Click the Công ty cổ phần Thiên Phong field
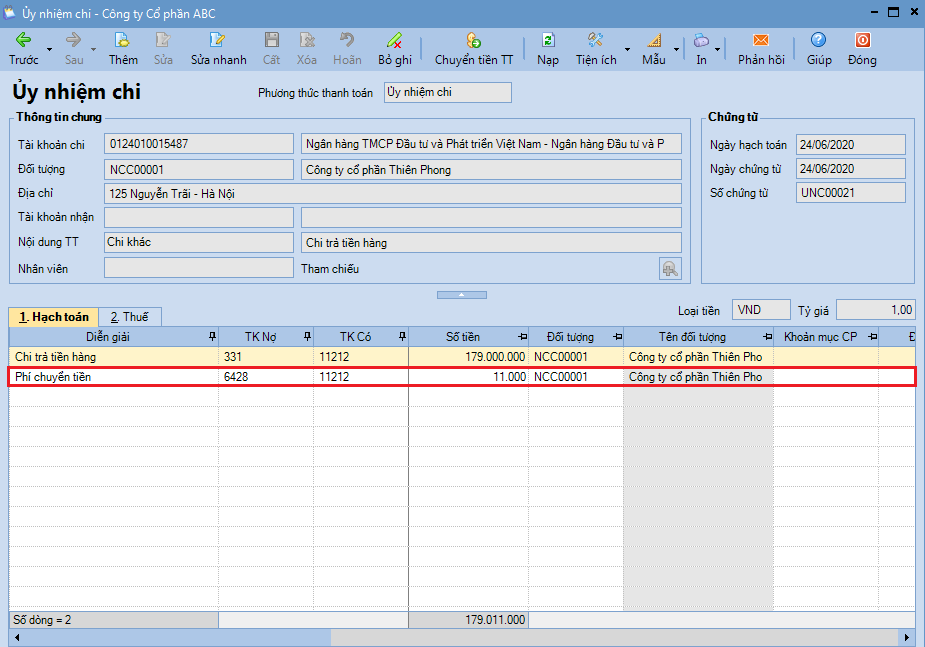The image size is (925, 647). pos(491,170)
